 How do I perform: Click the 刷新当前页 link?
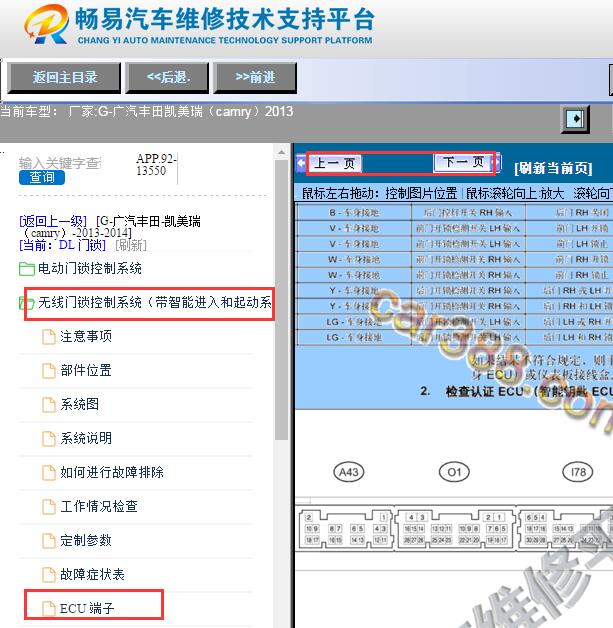point(553,168)
